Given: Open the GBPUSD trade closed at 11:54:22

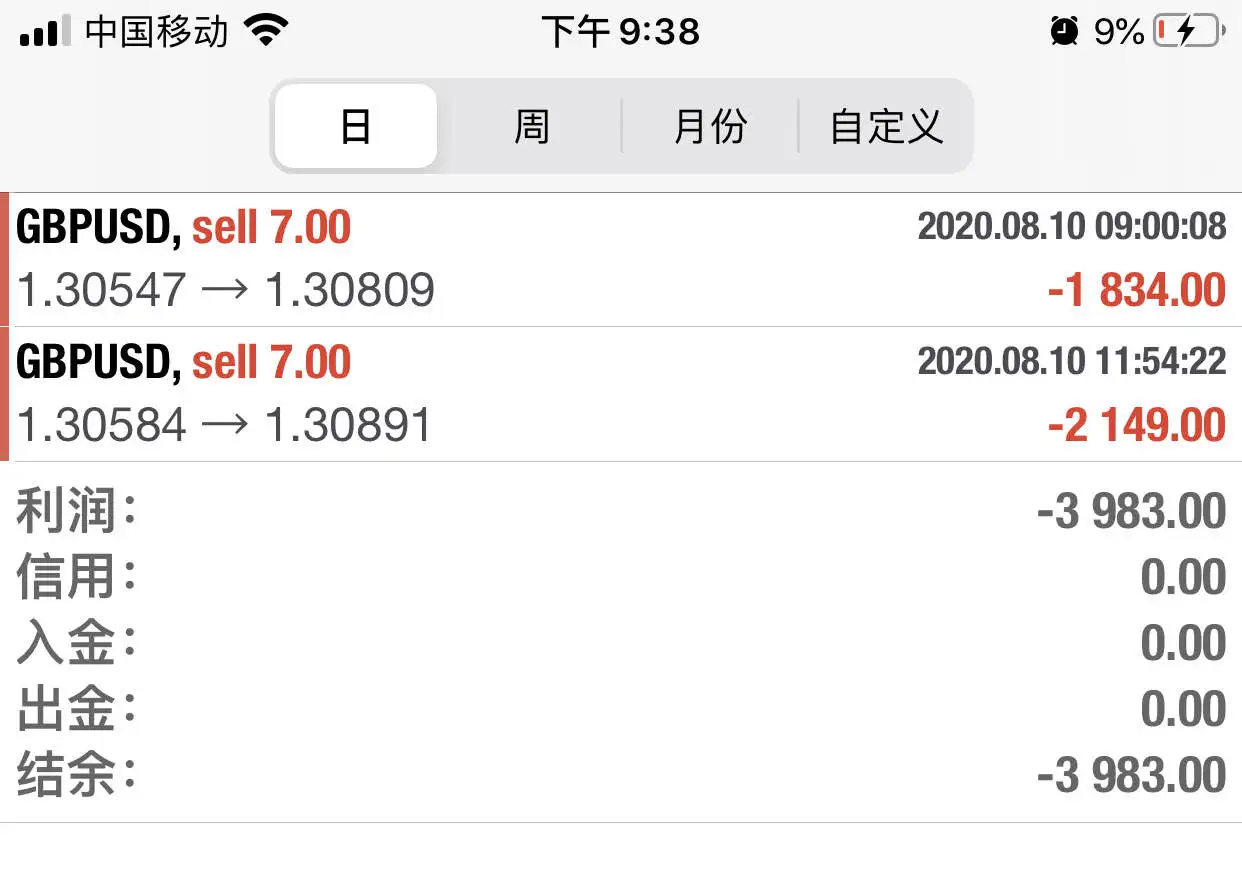Looking at the screenshot, I should pyautogui.click(x=621, y=394).
